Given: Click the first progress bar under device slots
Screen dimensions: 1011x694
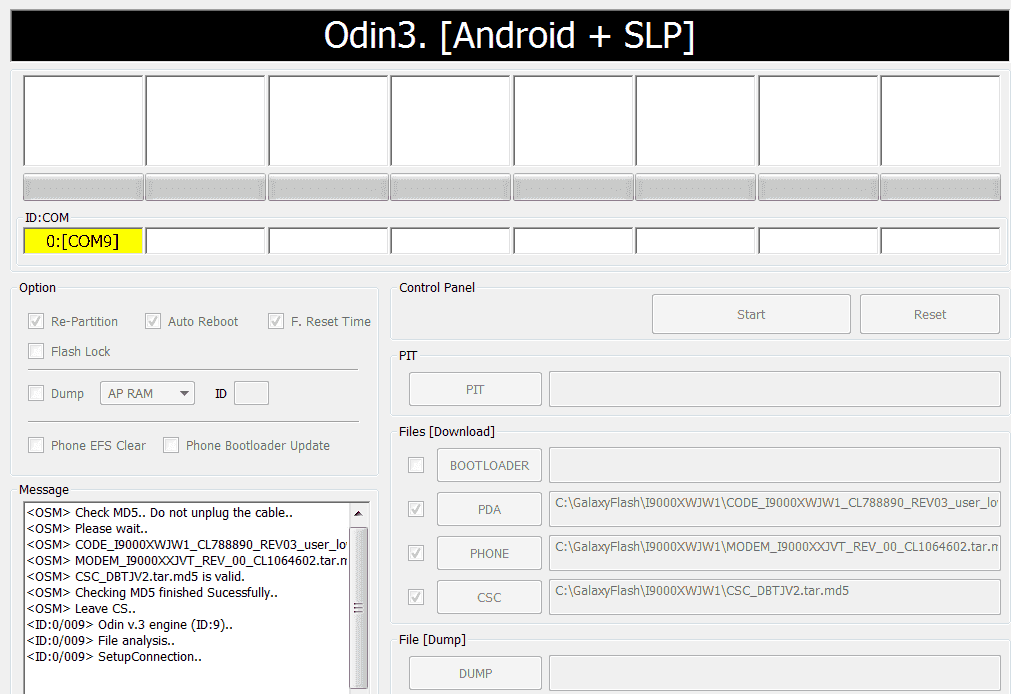Looking at the screenshot, I should [83, 188].
